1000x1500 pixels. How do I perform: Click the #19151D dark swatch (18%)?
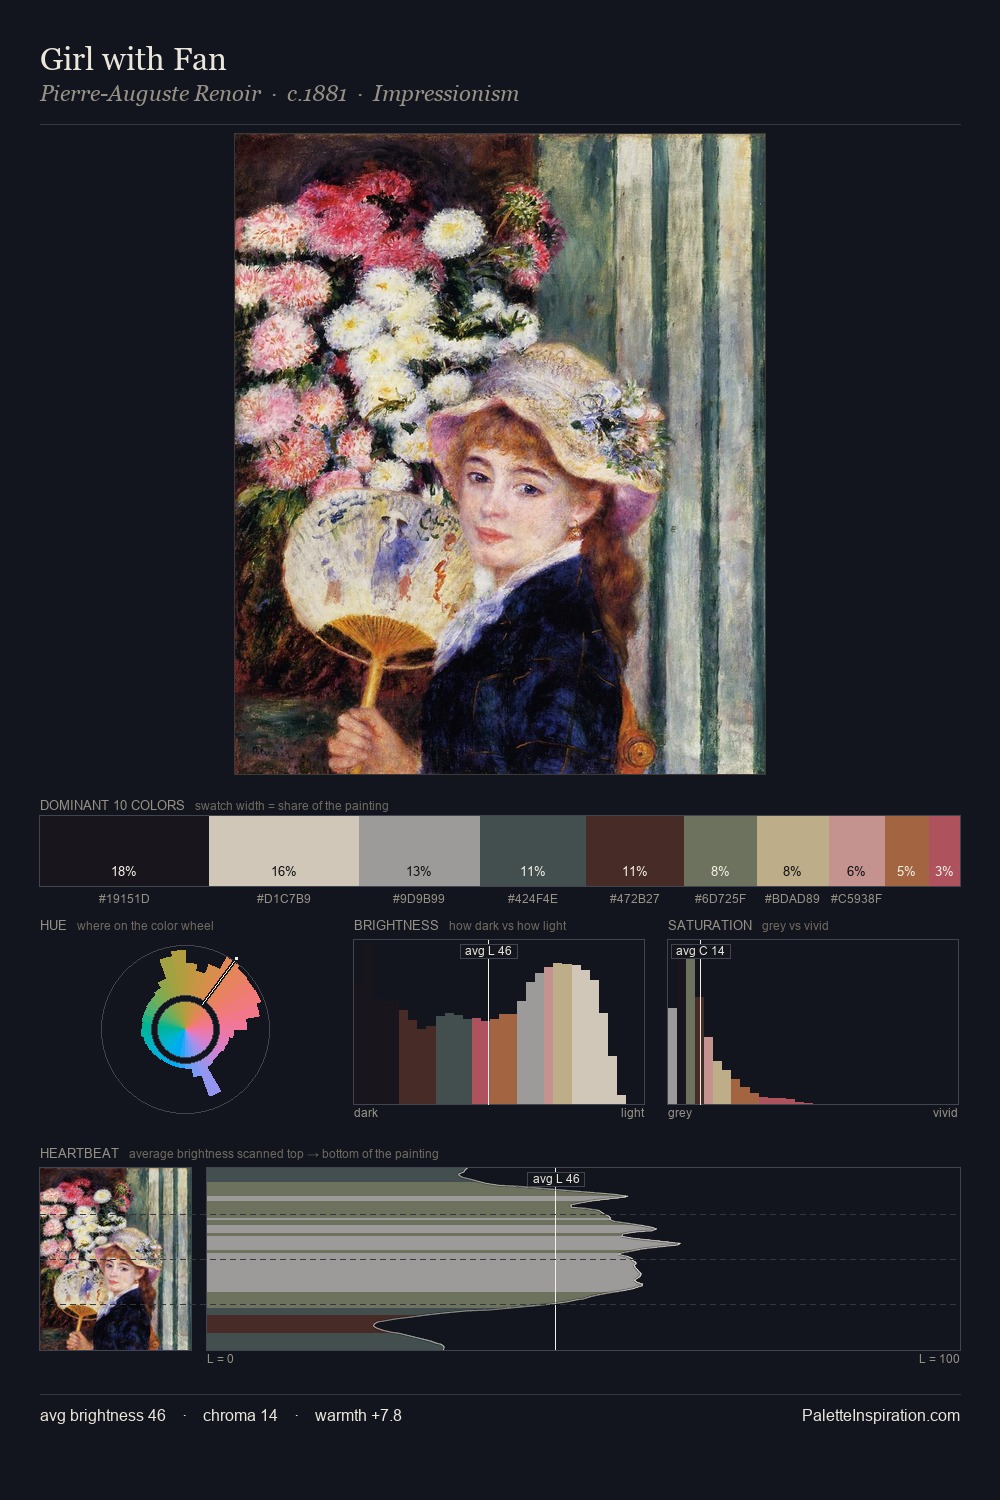pos(124,851)
